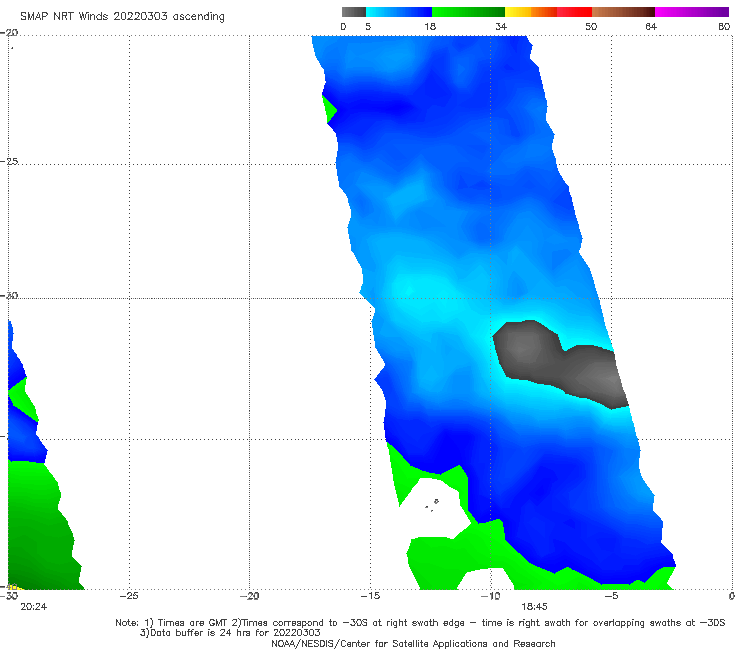Click the swath time label '18:45'
Image resolution: width=740 pixels, height=650 pixels.
coord(534,607)
